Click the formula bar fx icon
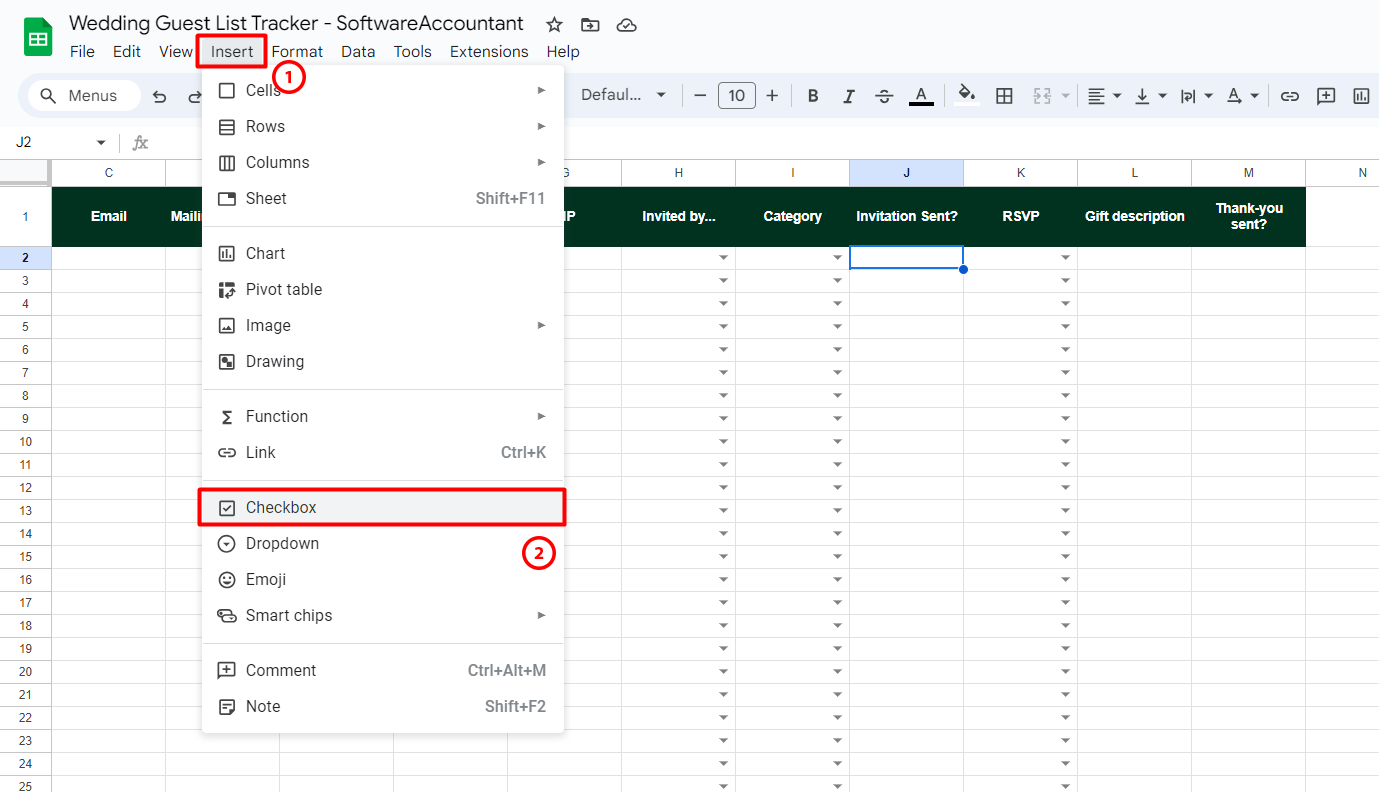 (x=141, y=143)
